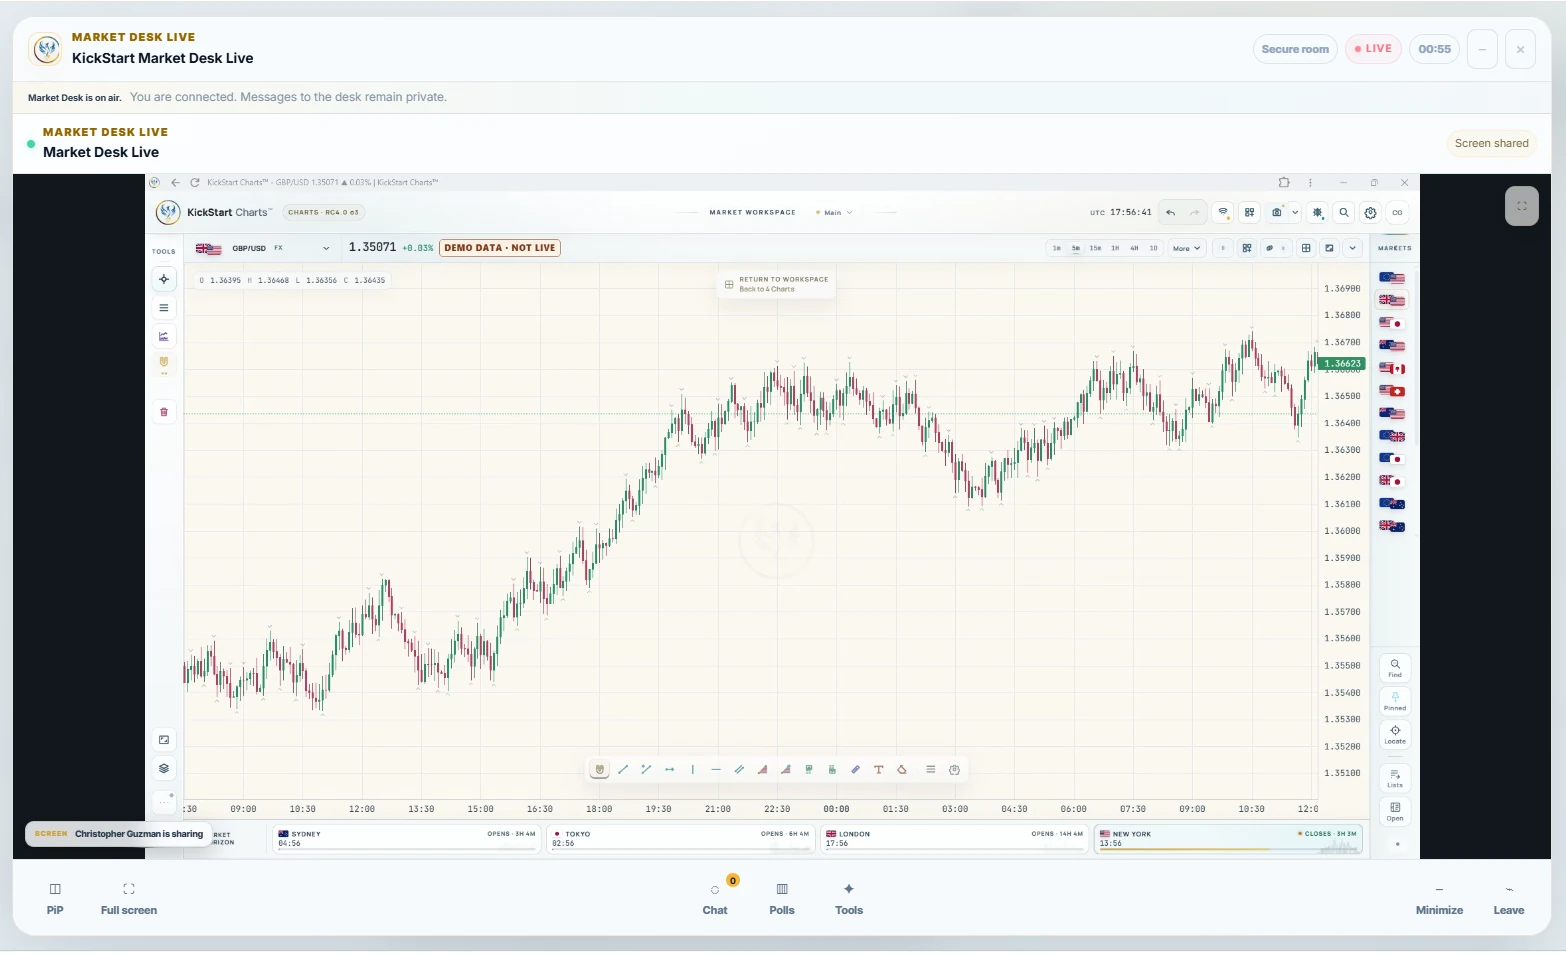This screenshot has height=954, width=1566.
Task: Select the 1D timeframe tab
Action: pyautogui.click(x=1153, y=248)
